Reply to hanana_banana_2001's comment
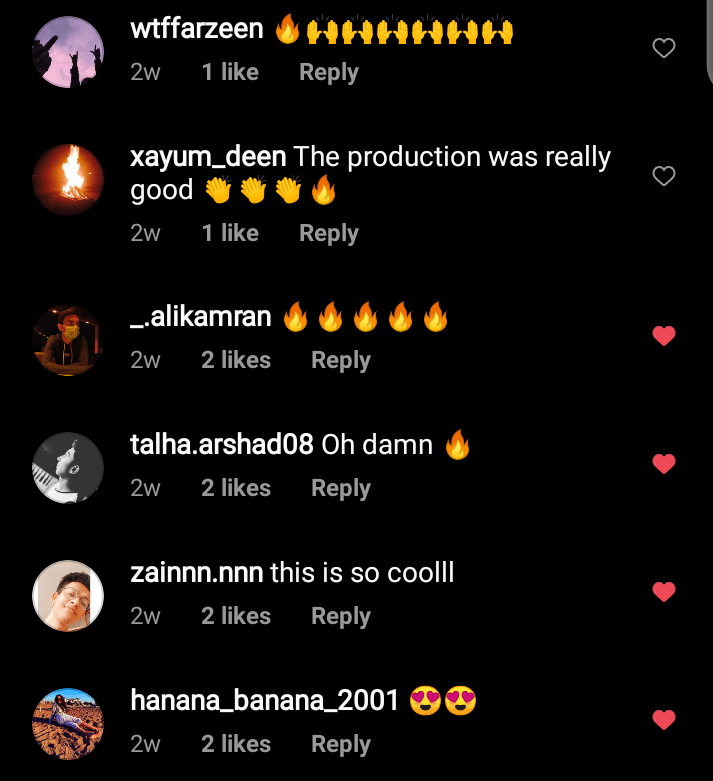 341,744
